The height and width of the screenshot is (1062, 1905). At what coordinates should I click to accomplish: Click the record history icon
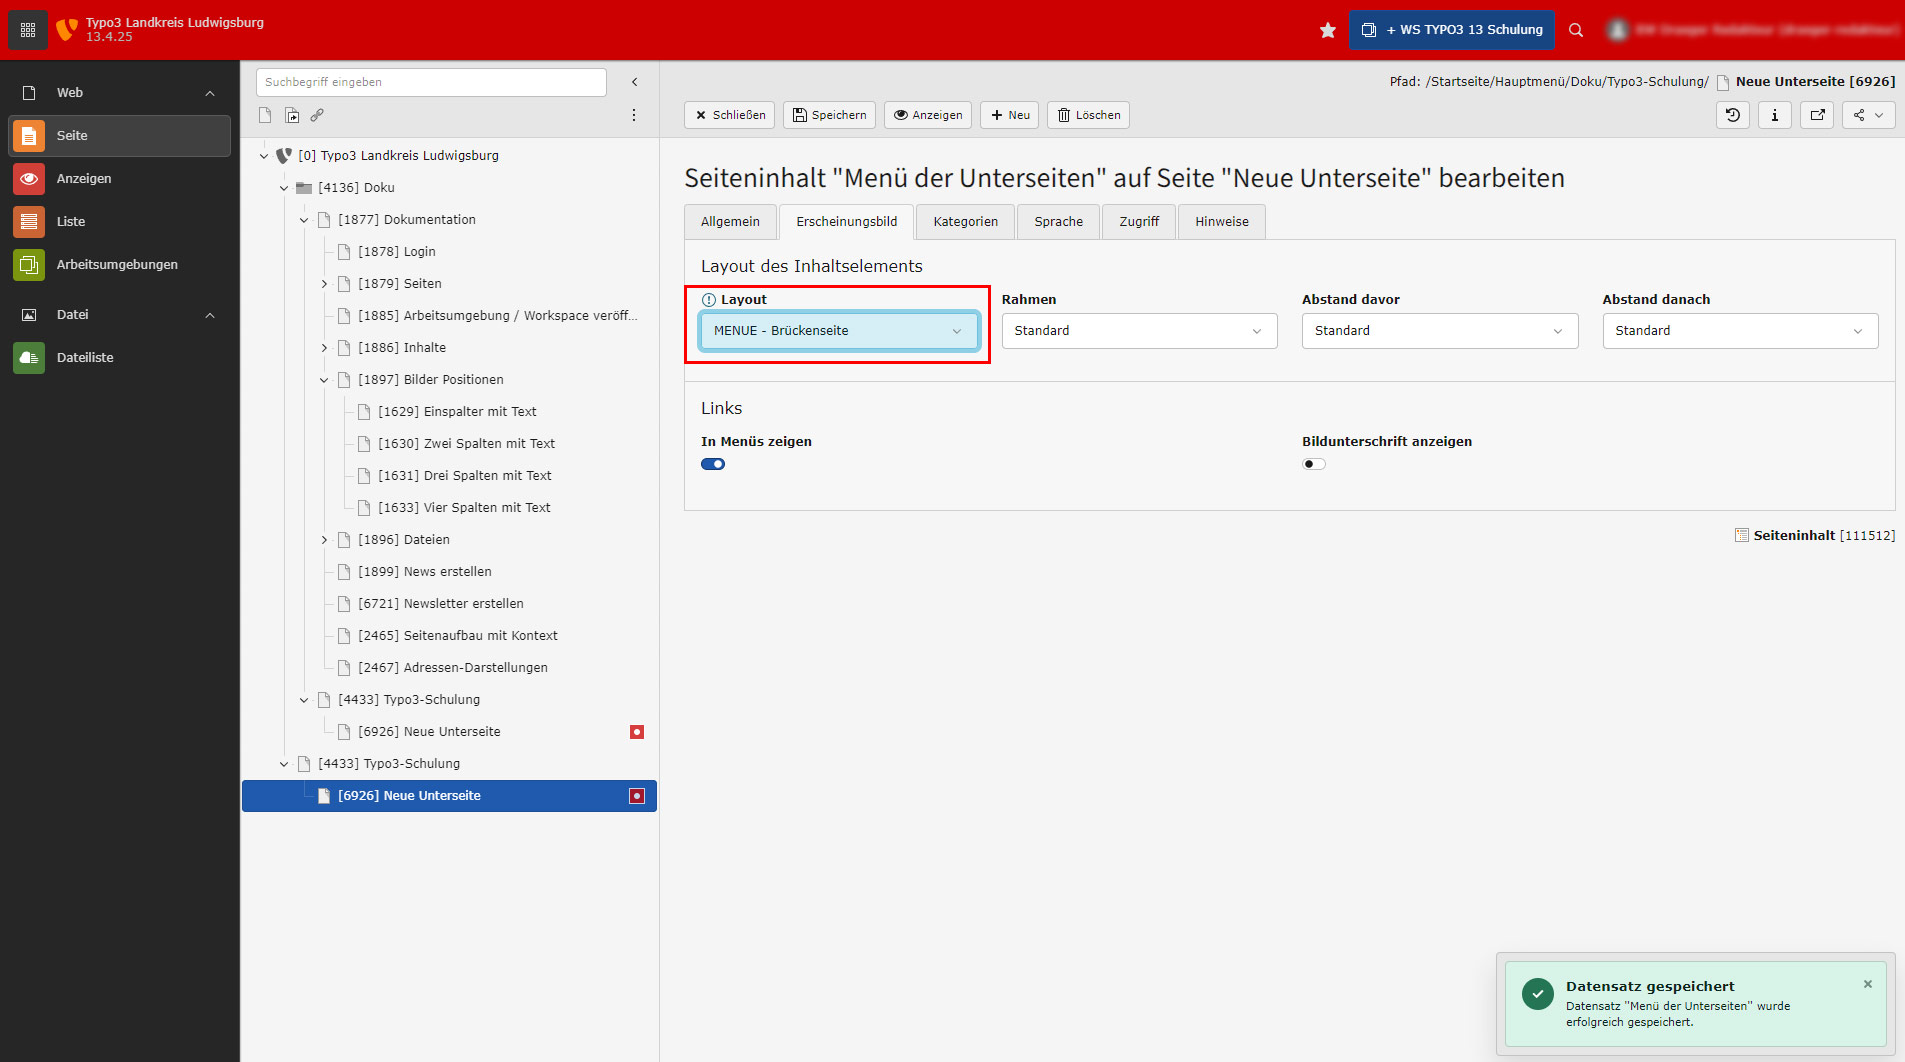click(1733, 115)
